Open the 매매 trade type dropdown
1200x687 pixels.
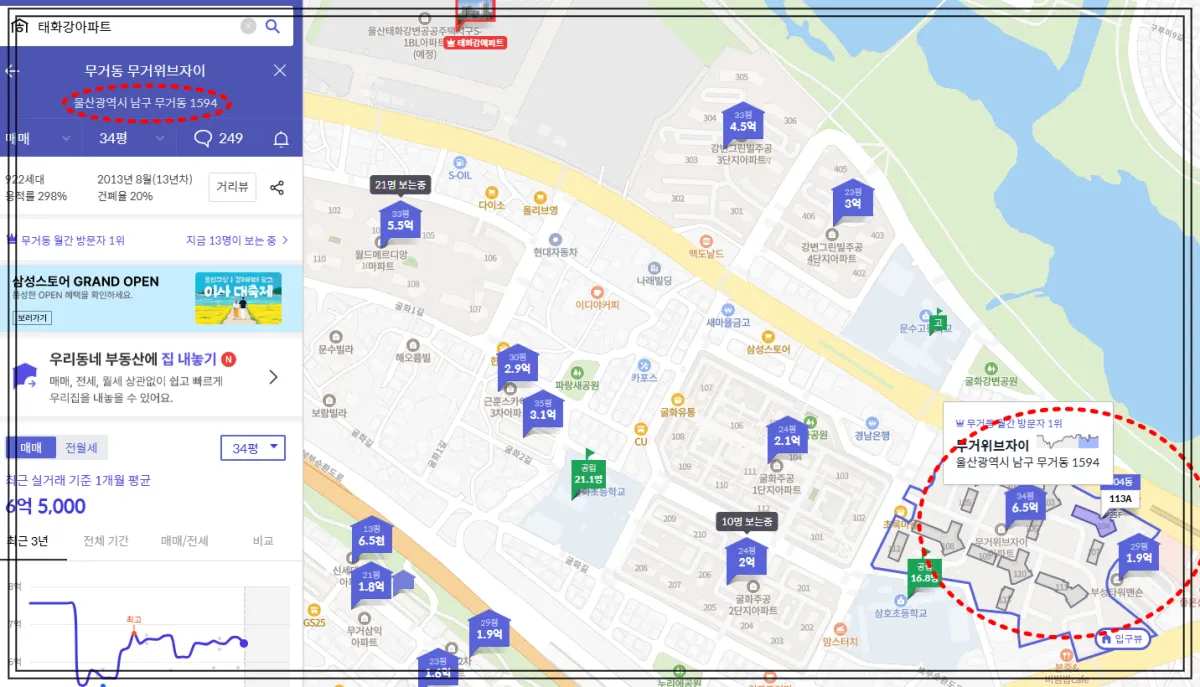coord(38,138)
